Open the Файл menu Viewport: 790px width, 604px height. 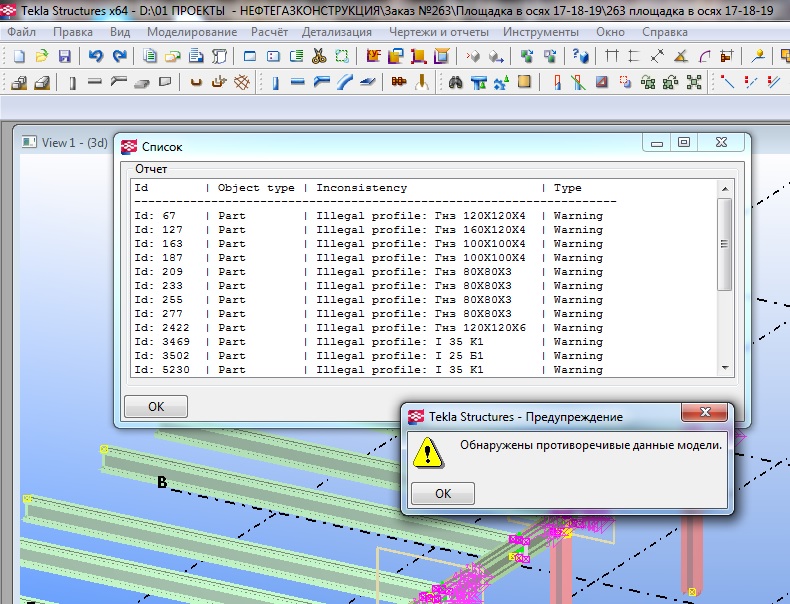tap(21, 32)
